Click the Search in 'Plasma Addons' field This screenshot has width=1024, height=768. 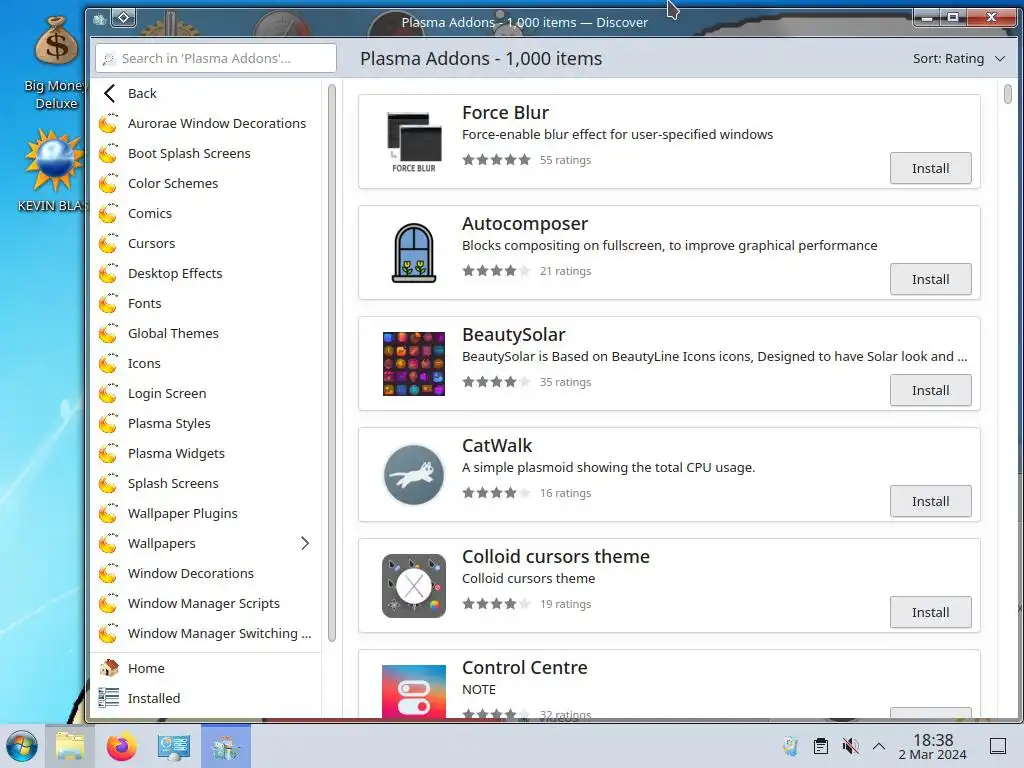tap(216, 58)
